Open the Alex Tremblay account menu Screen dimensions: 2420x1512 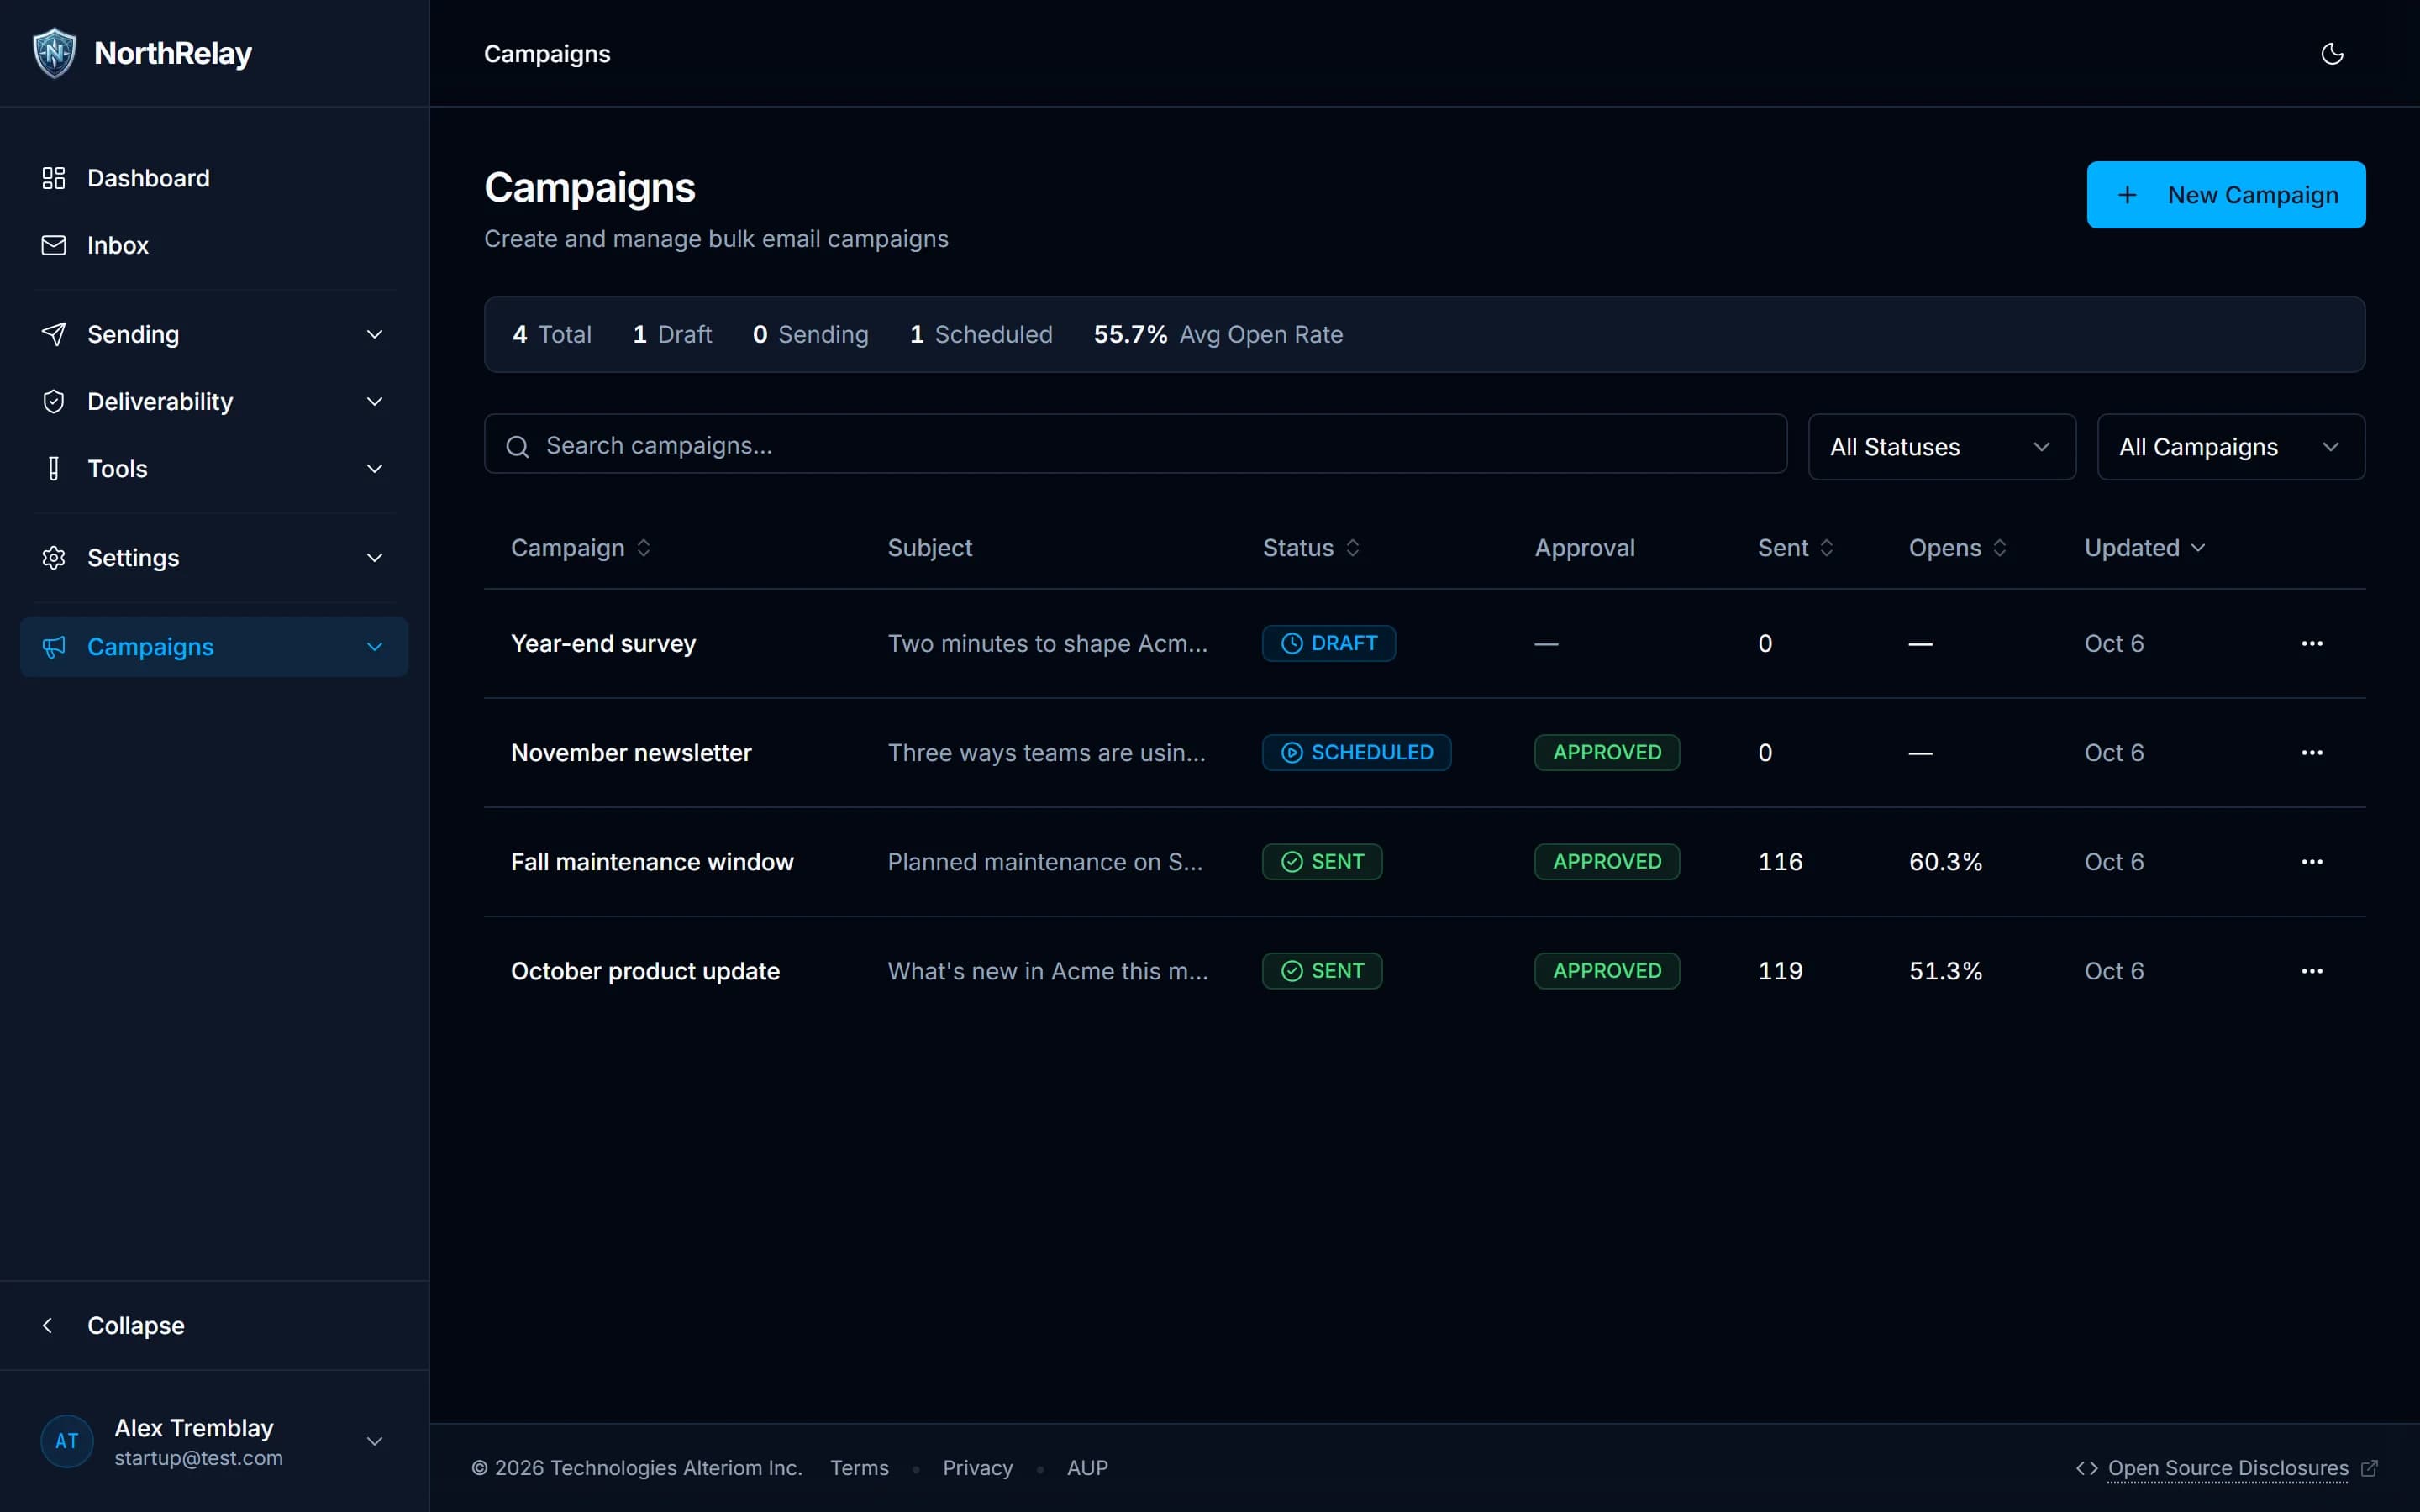[x=214, y=1441]
